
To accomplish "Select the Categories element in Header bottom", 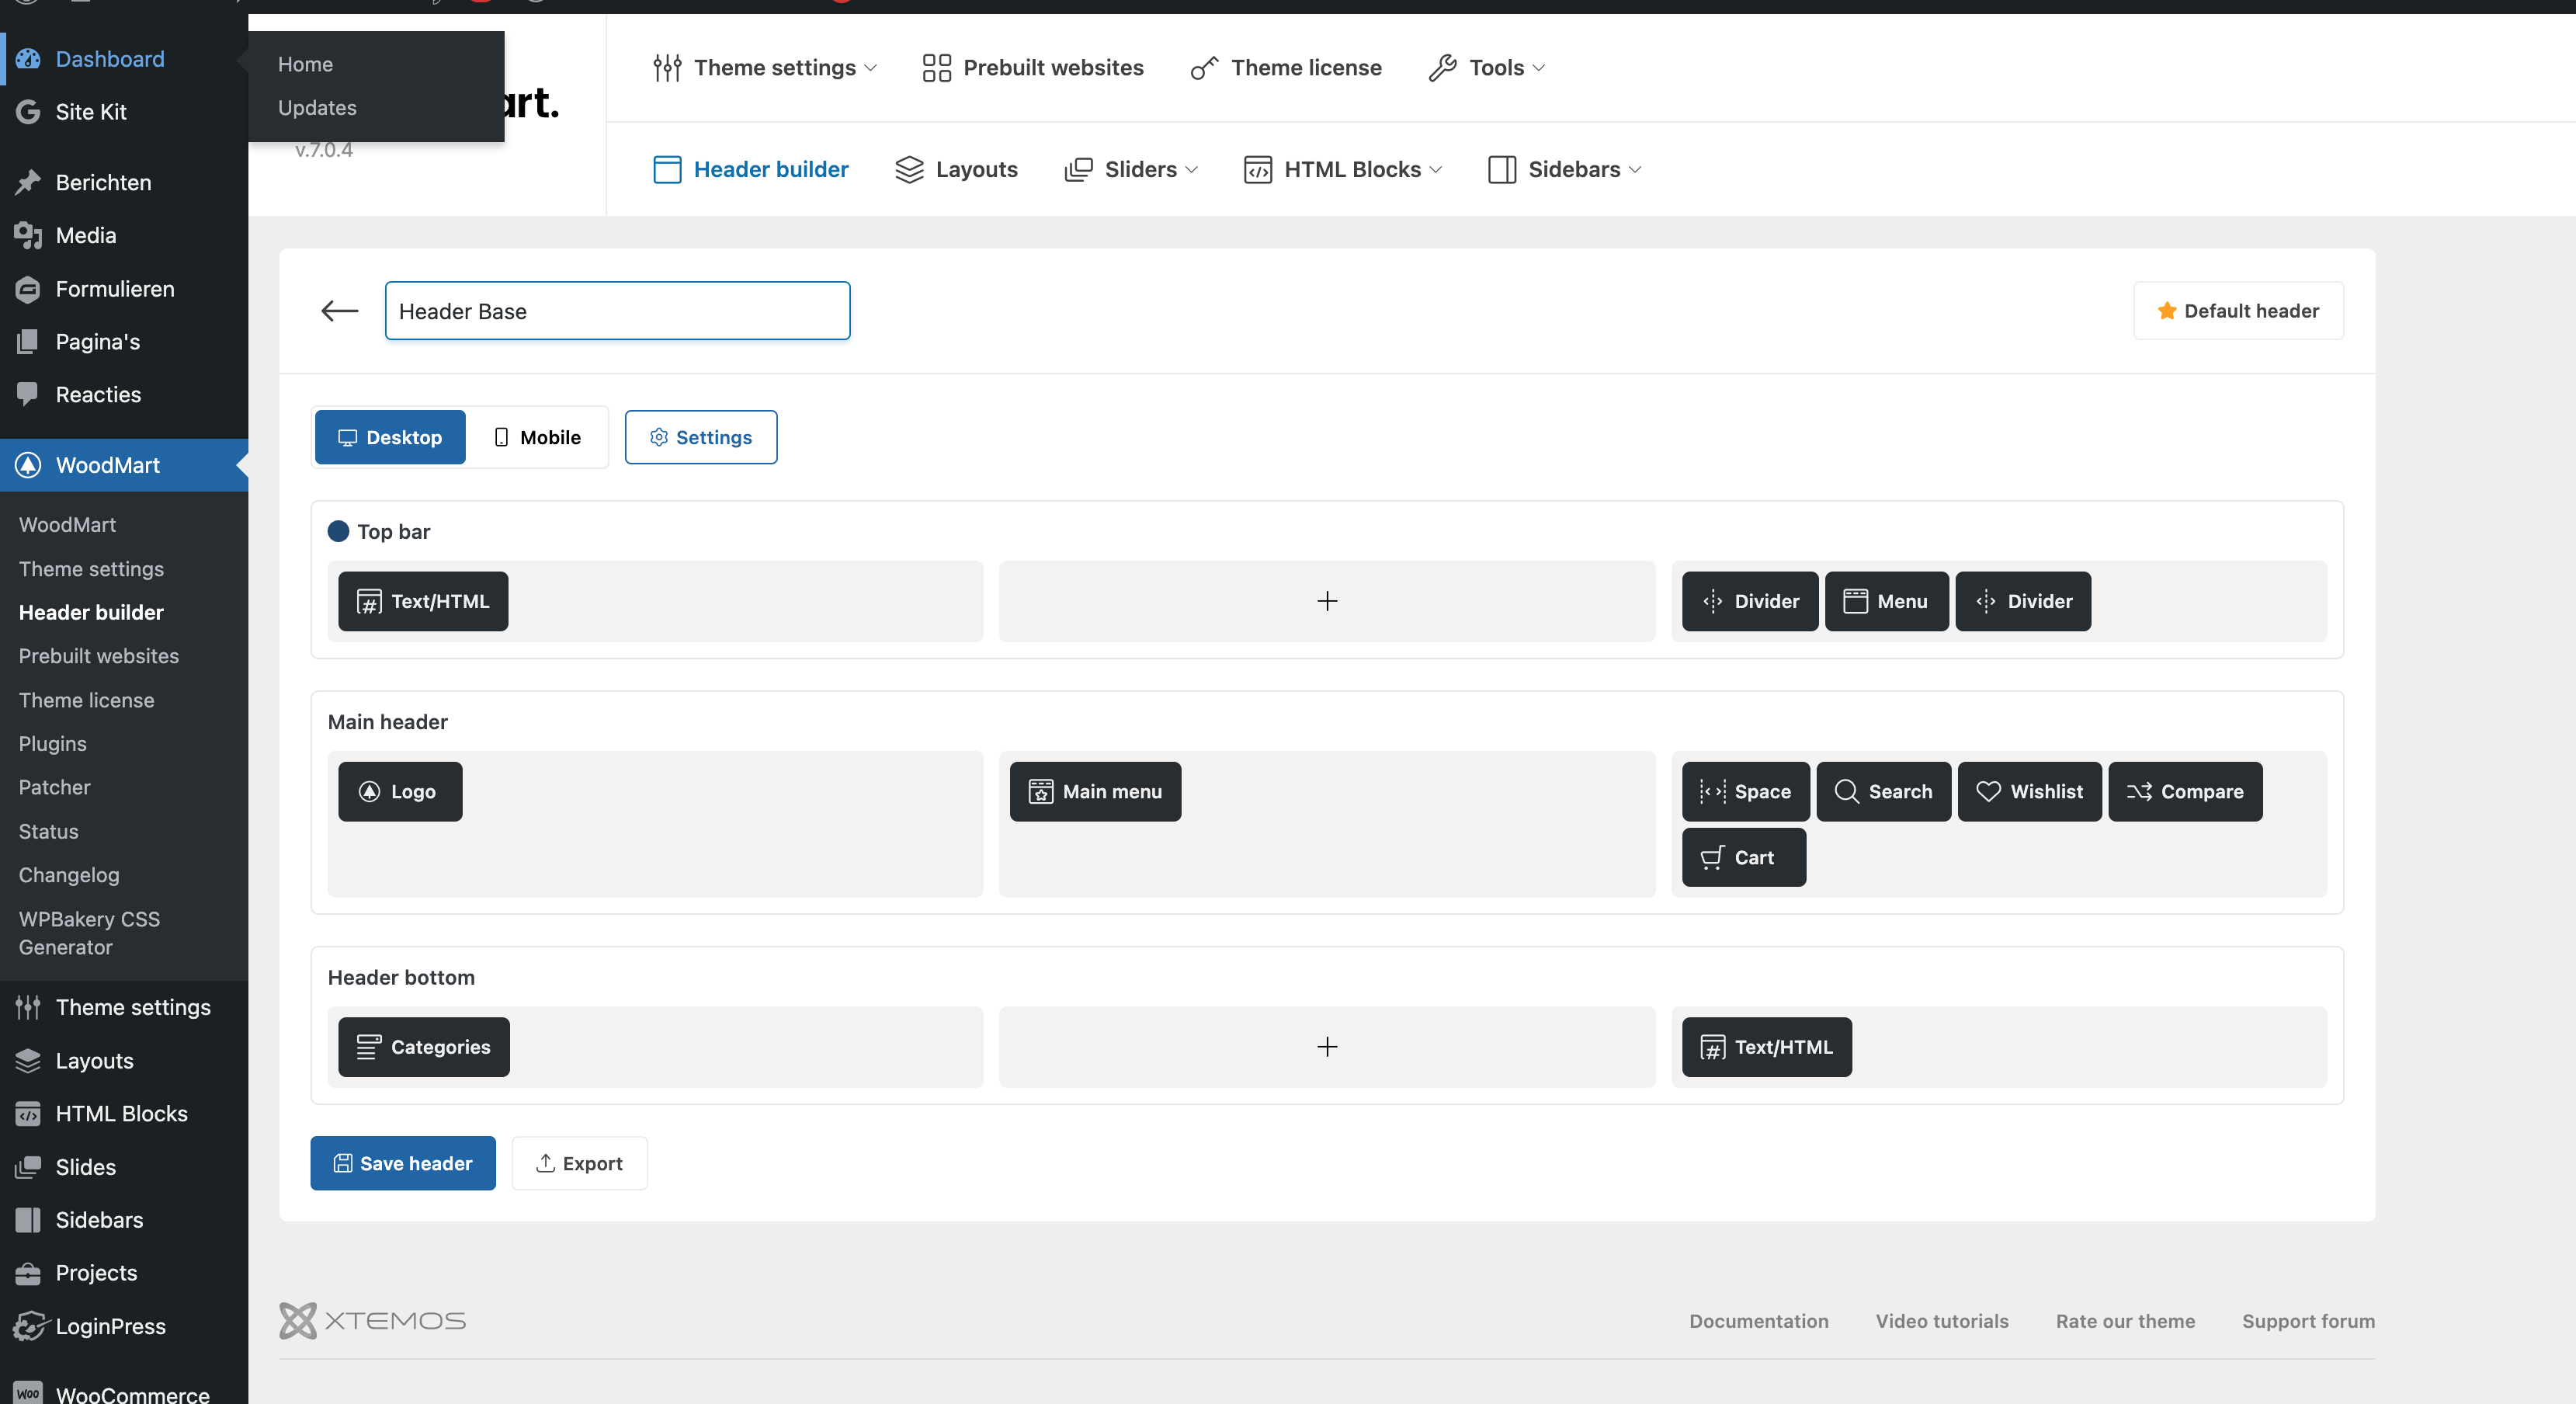I will click(423, 1046).
